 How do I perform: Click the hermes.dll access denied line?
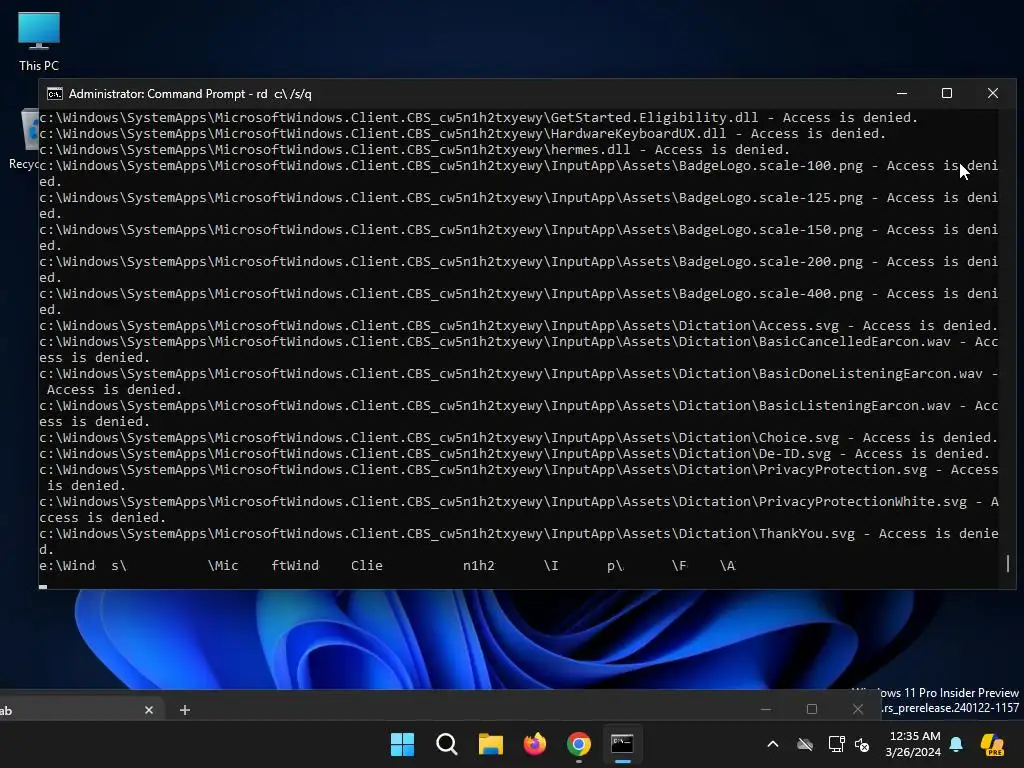[x=415, y=150]
